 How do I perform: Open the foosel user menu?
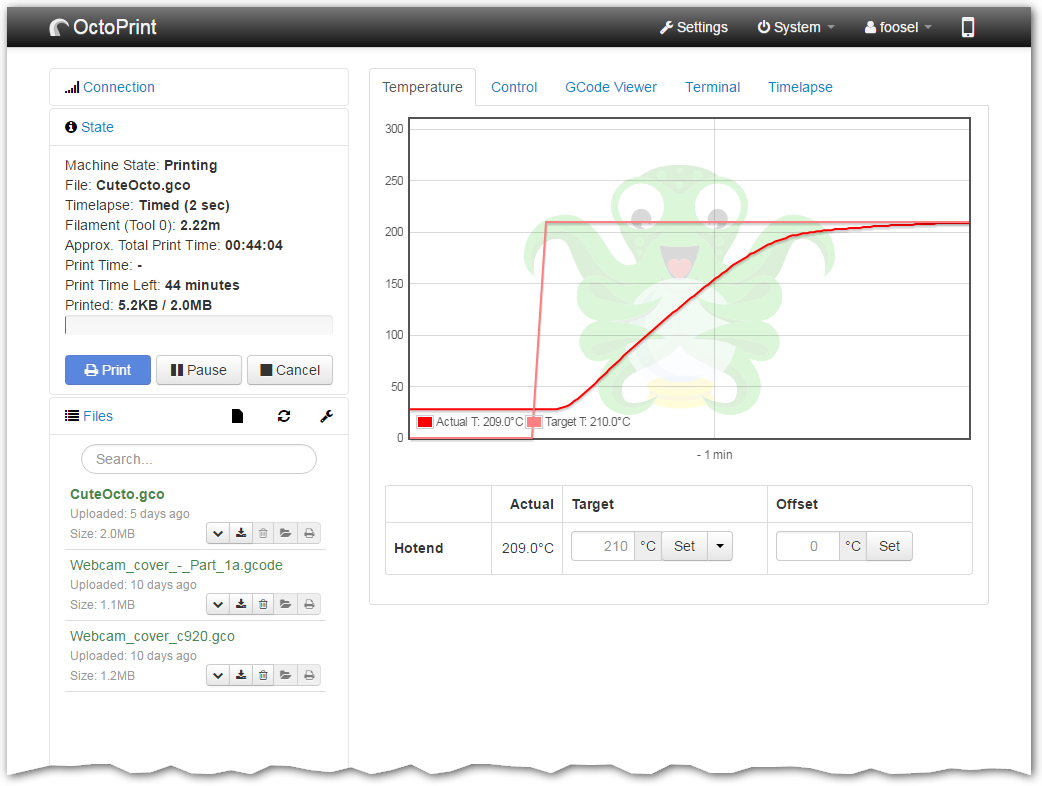tap(896, 27)
